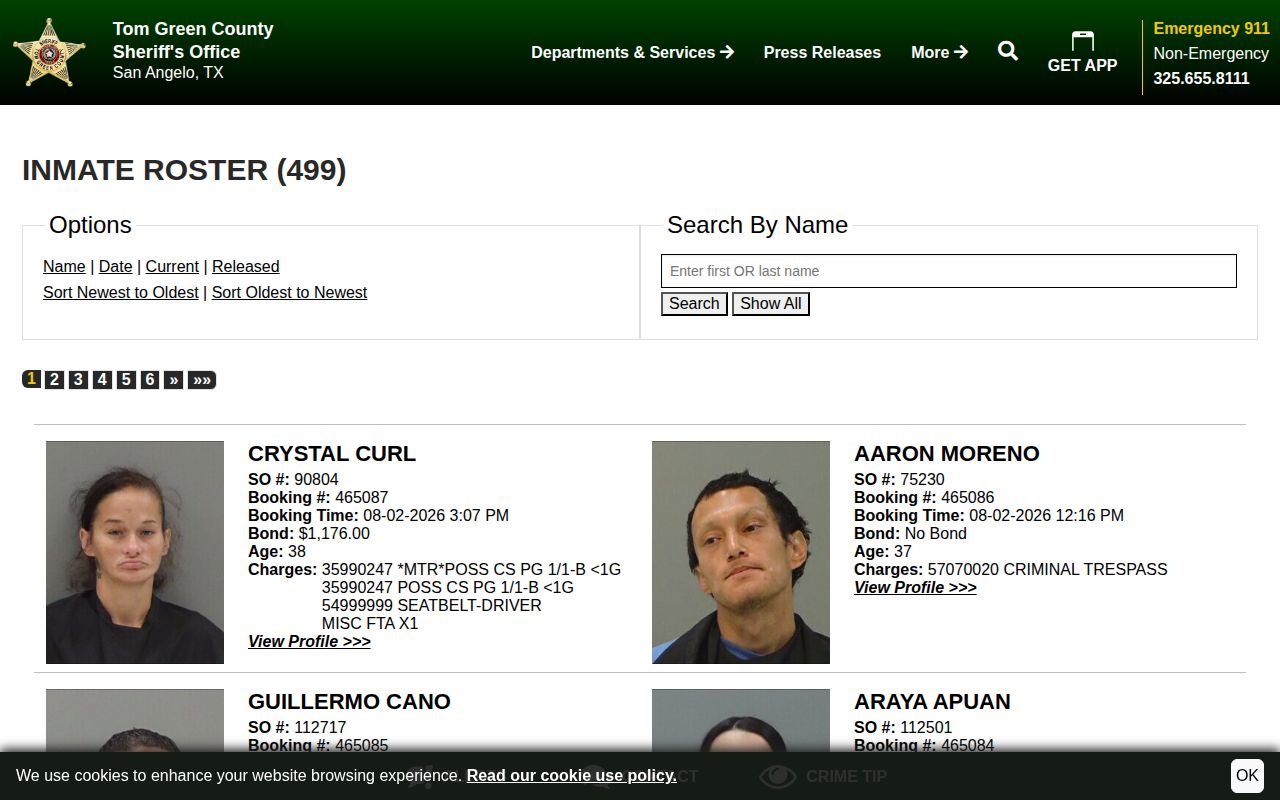The width and height of the screenshot is (1280, 800).
Task: Go to roster page 2
Action: tap(55, 379)
